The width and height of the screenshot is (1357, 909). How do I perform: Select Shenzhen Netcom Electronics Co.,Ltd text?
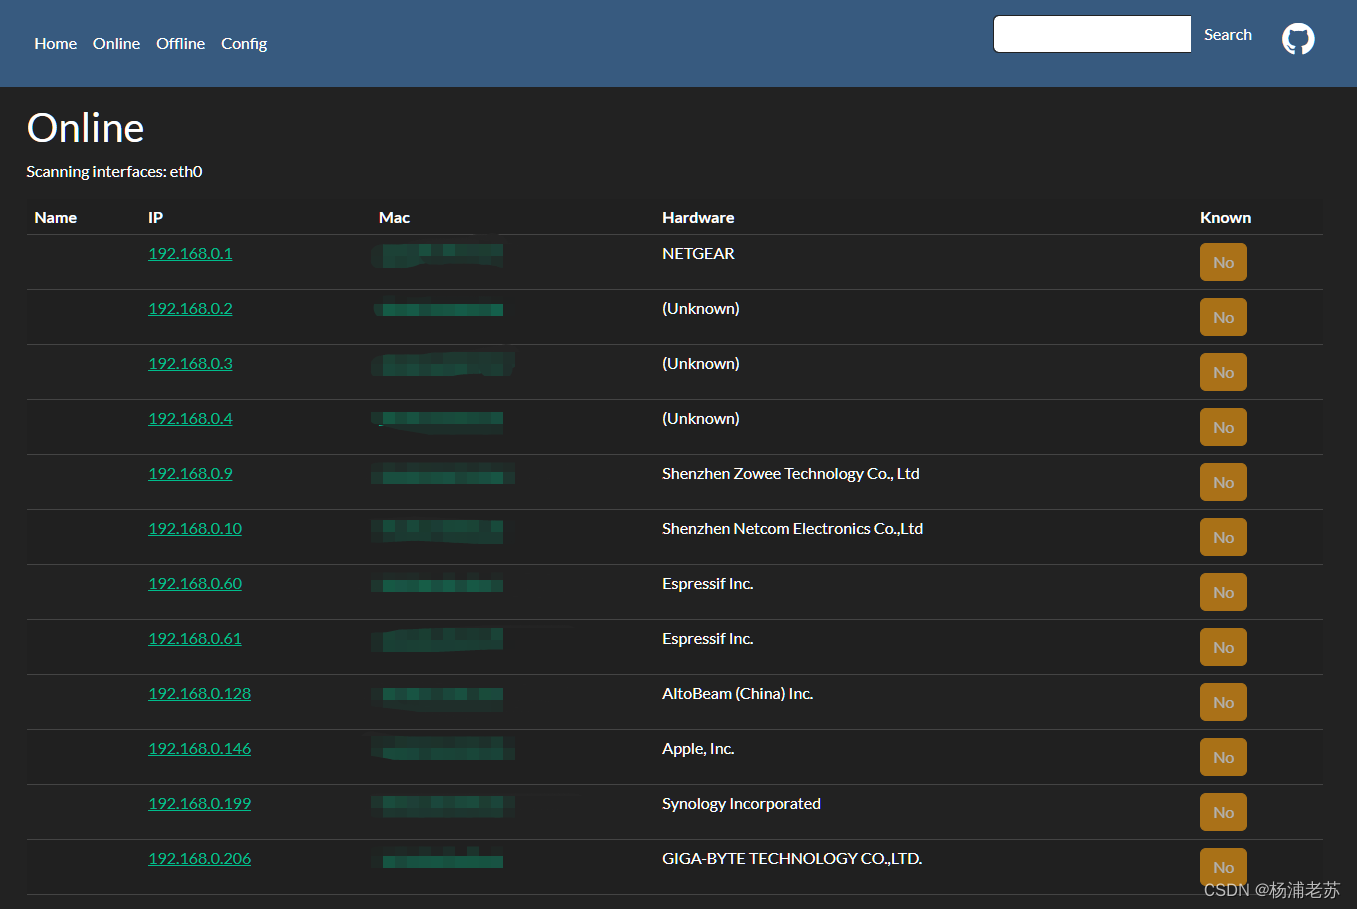click(x=792, y=528)
